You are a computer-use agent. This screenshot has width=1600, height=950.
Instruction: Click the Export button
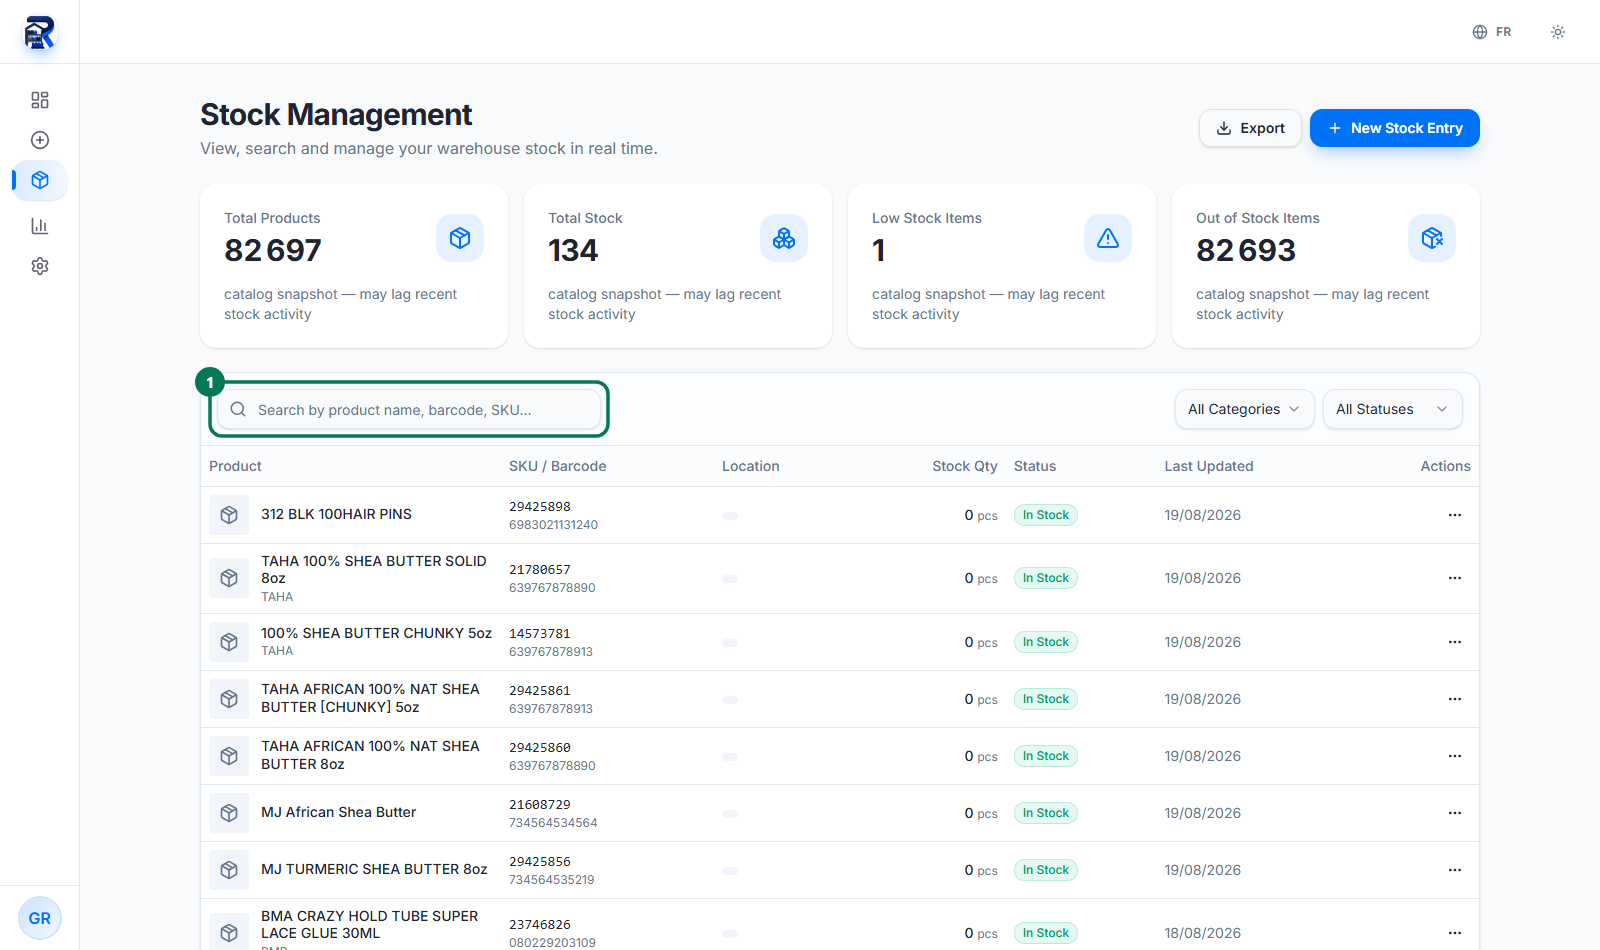pyautogui.click(x=1250, y=128)
